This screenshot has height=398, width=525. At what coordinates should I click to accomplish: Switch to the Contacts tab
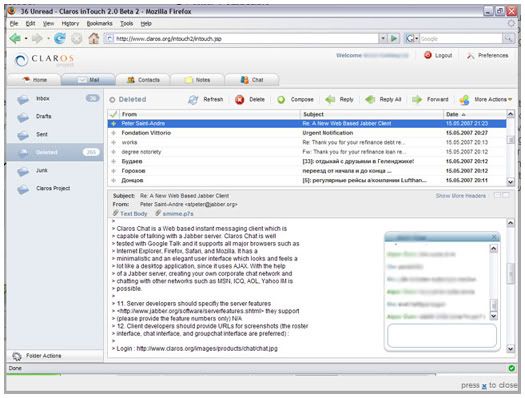[x=143, y=80]
